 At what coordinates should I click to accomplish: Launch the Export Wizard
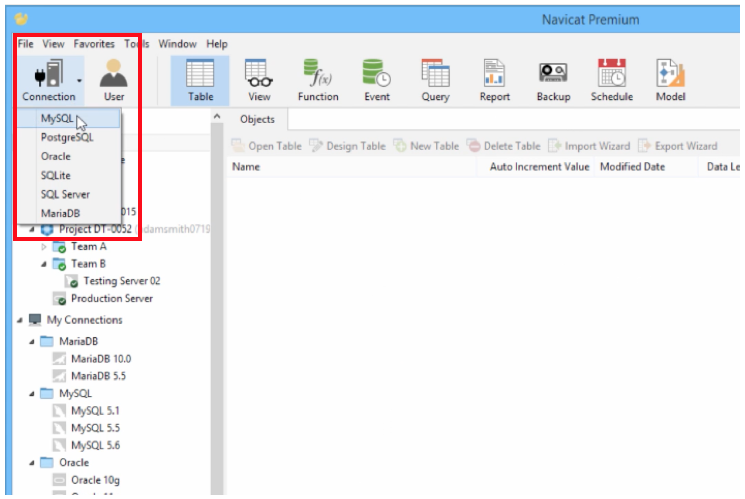678,146
